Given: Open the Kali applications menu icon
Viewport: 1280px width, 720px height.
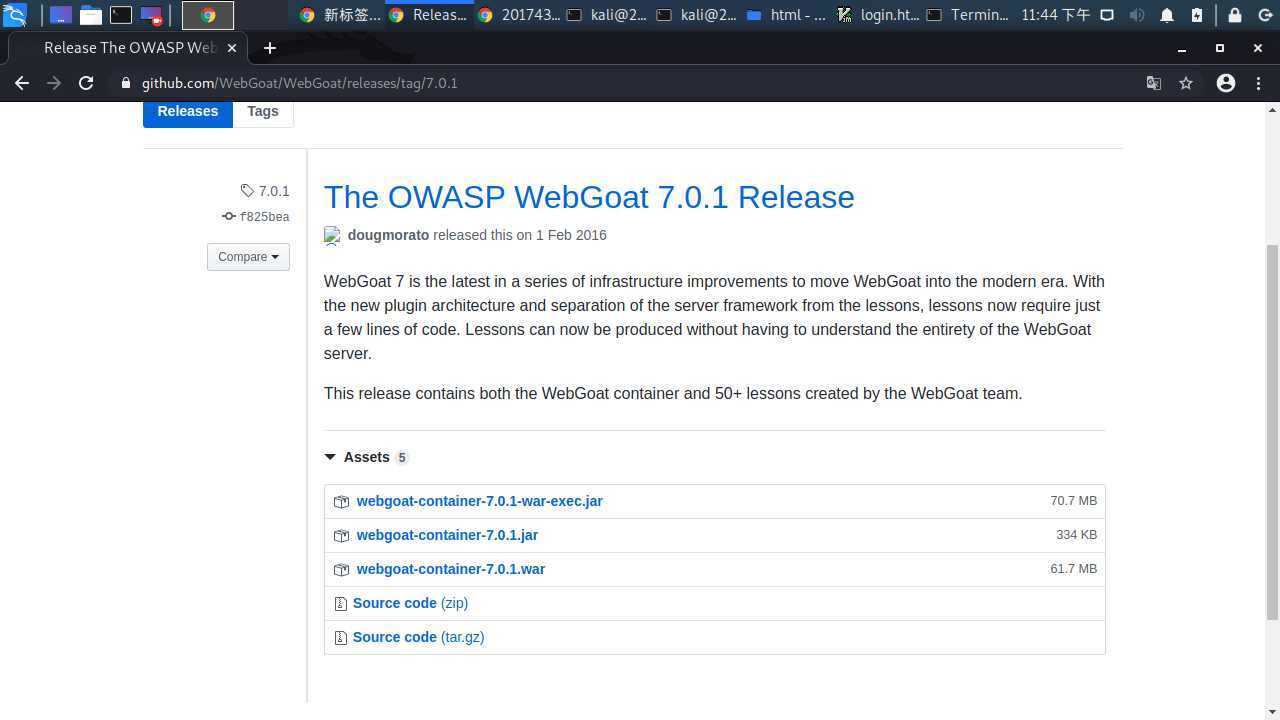Looking at the screenshot, I should tap(14, 15).
